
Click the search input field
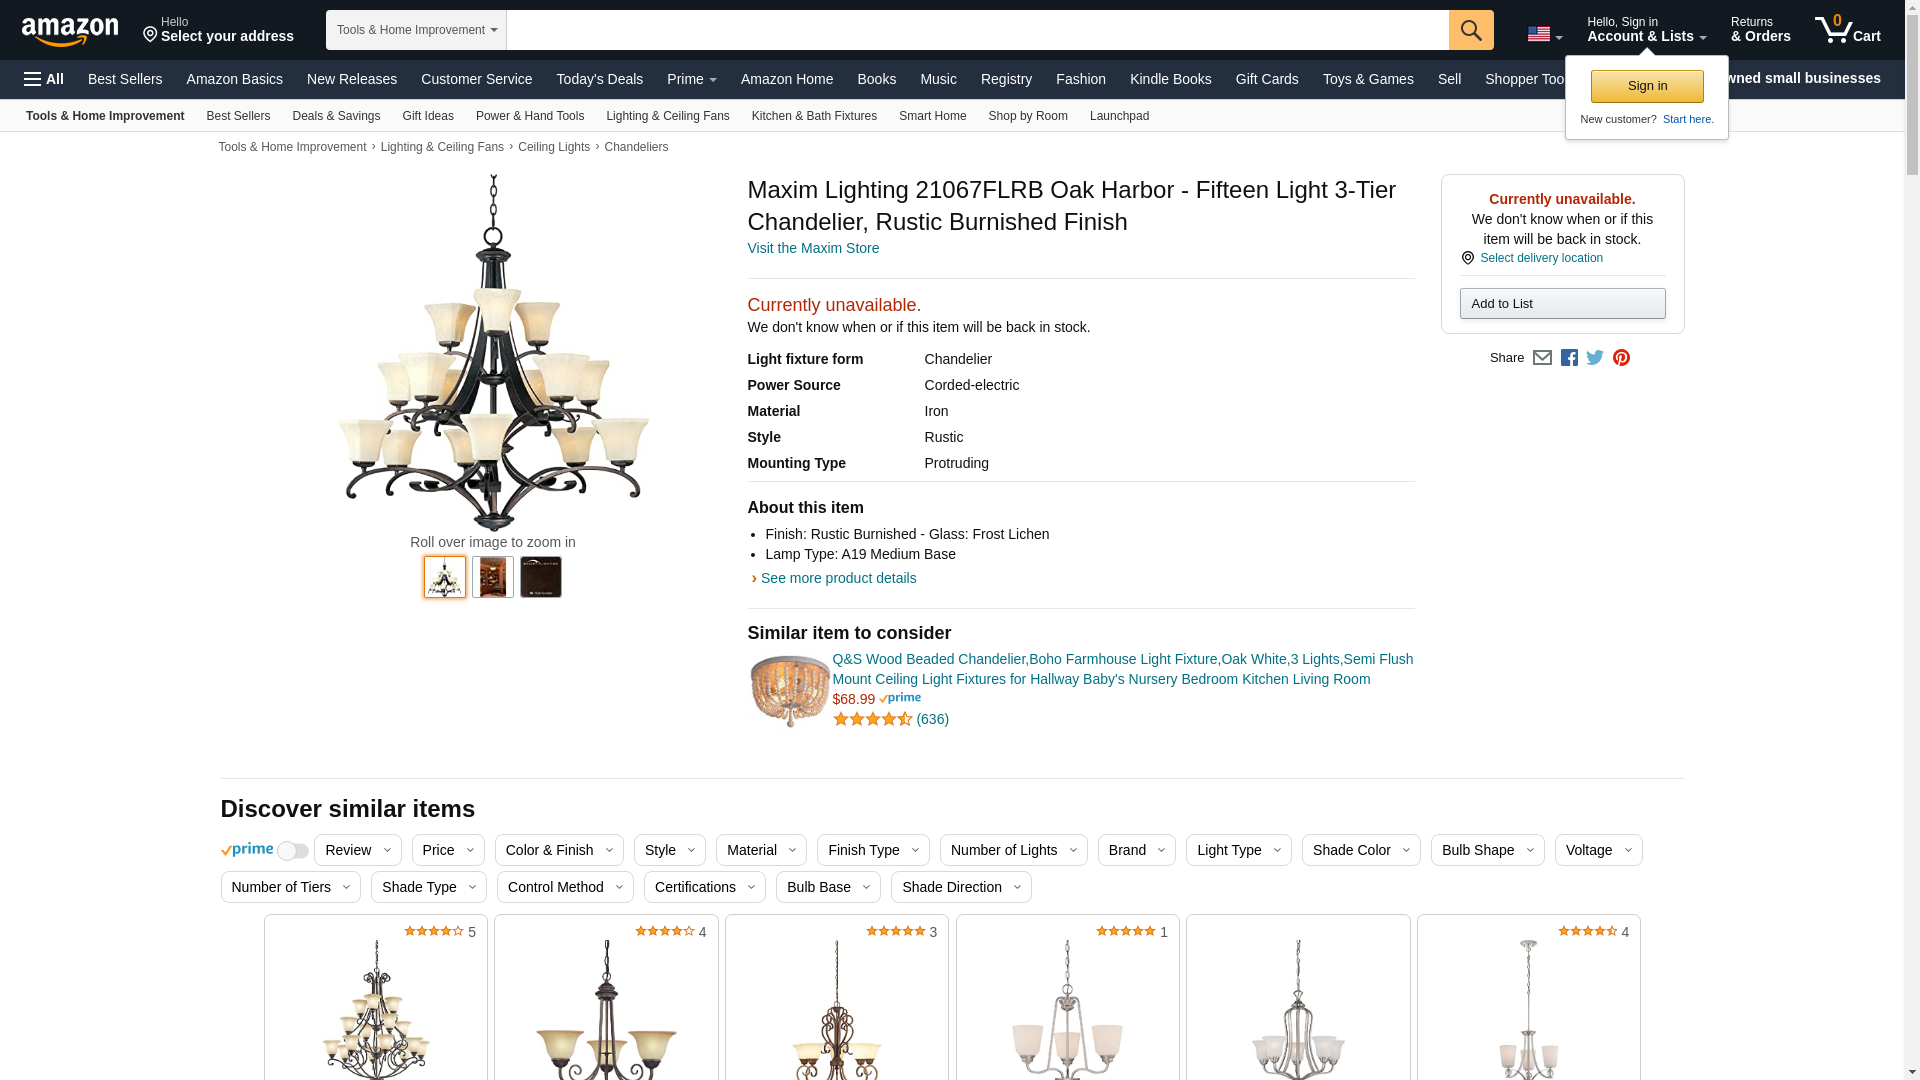tap(977, 30)
